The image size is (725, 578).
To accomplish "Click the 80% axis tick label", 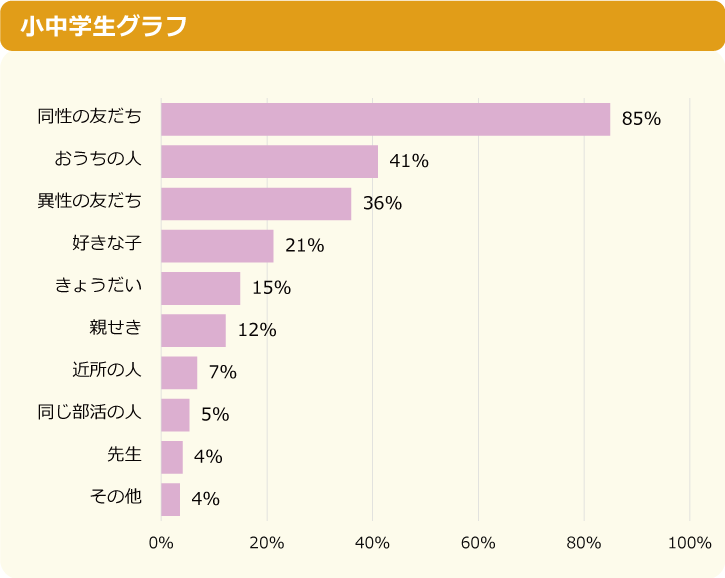I will tap(584, 542).
